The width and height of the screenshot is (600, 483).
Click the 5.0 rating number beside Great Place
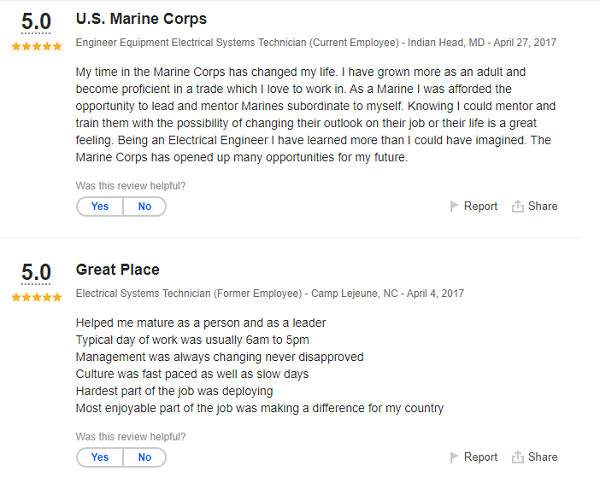[36, 272]
